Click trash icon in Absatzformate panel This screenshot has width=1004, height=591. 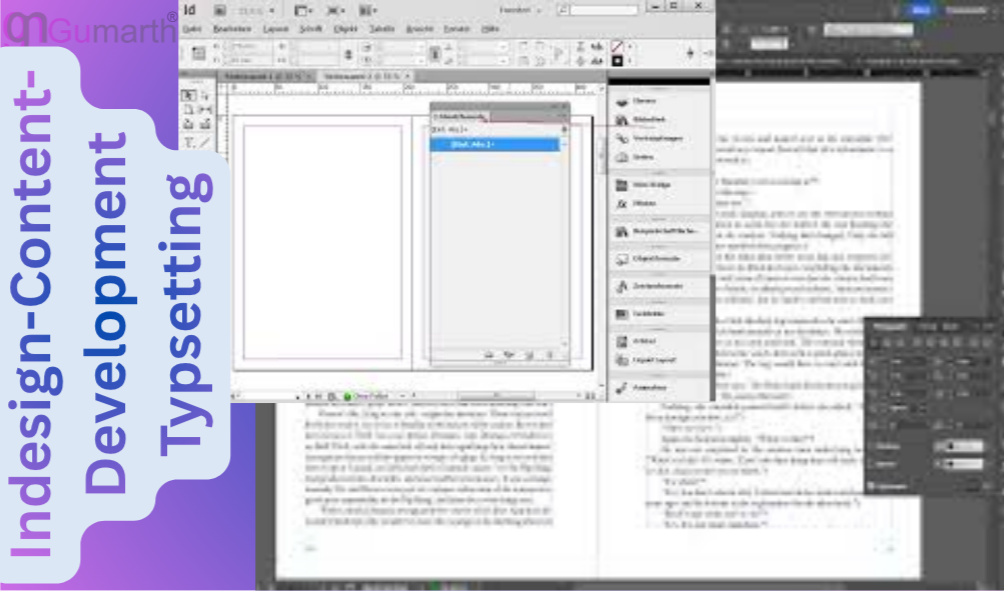(x=549, y=355)
